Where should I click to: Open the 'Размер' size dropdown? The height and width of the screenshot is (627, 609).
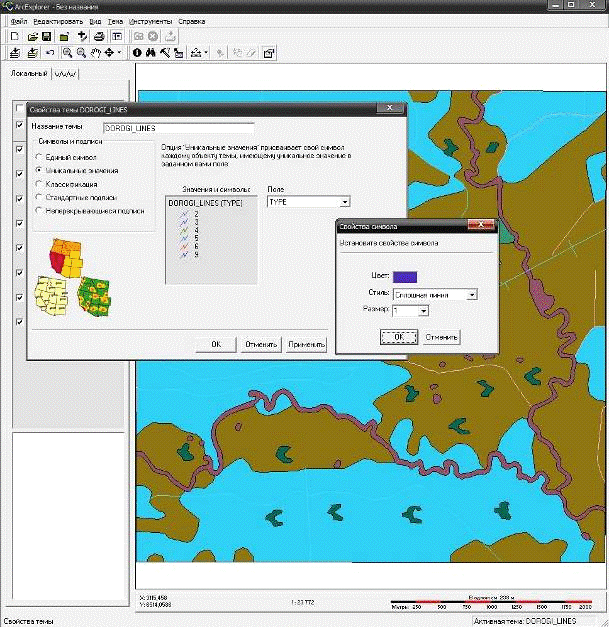click(x=424, y=311)
